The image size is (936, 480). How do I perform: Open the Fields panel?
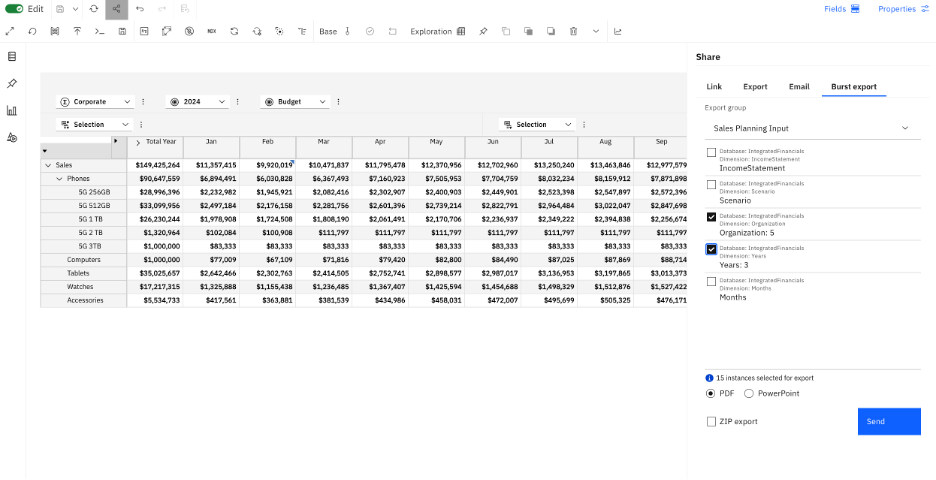coord(842,9)
